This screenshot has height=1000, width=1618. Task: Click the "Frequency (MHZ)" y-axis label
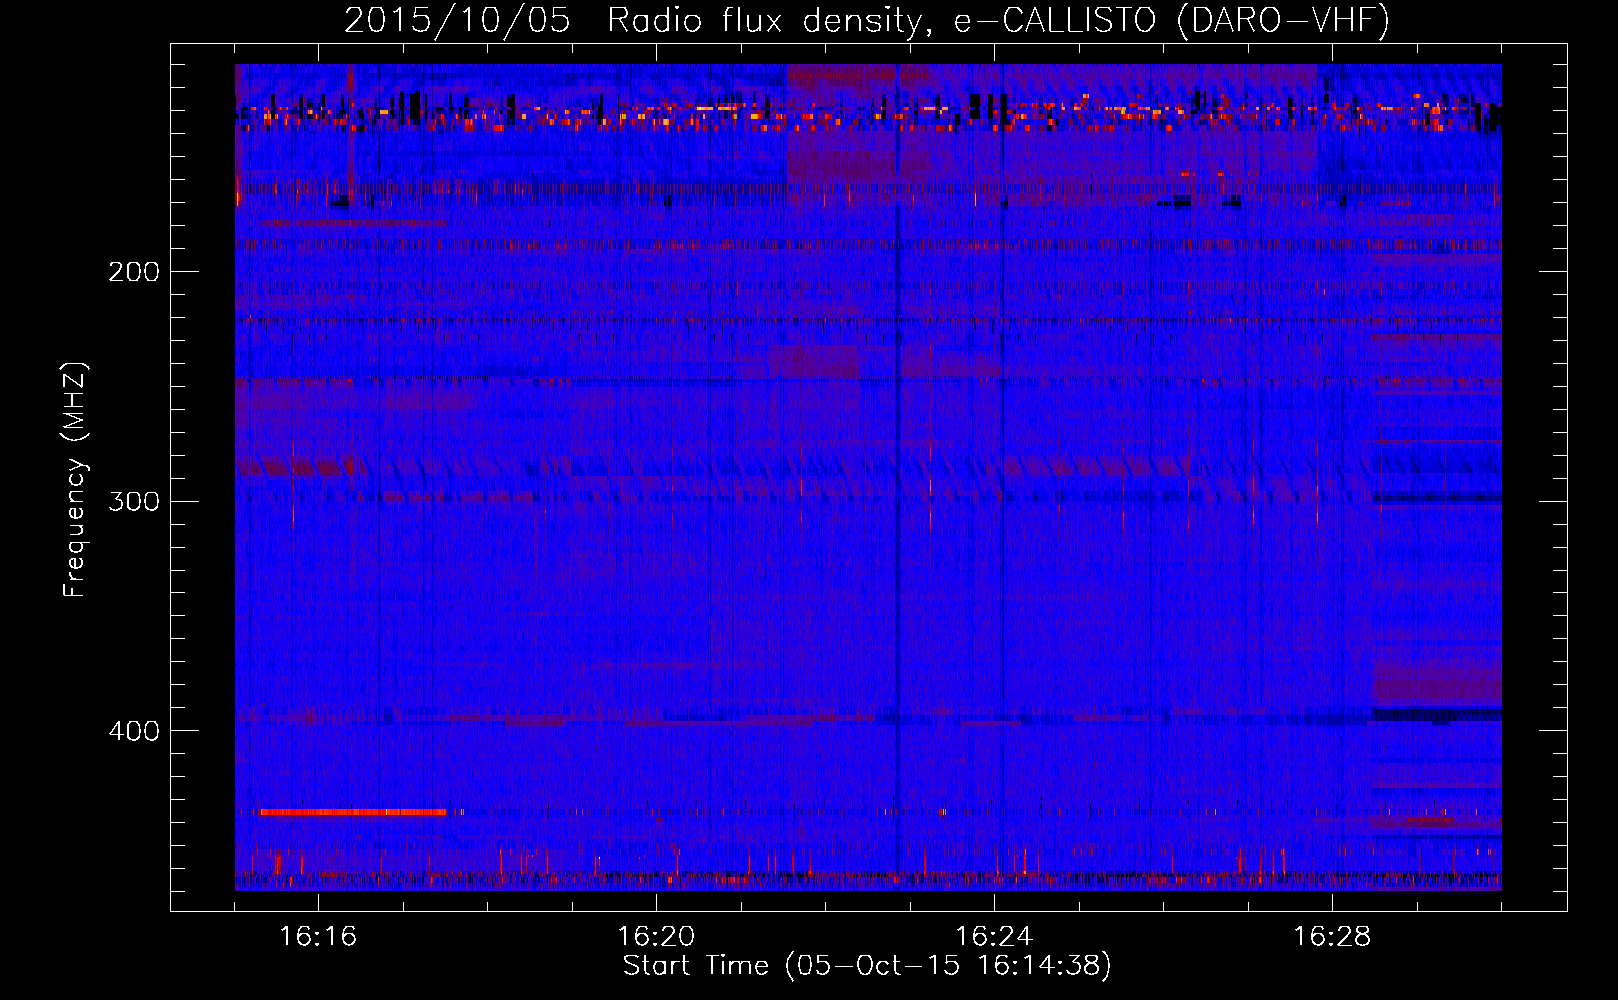pos(75,480)
